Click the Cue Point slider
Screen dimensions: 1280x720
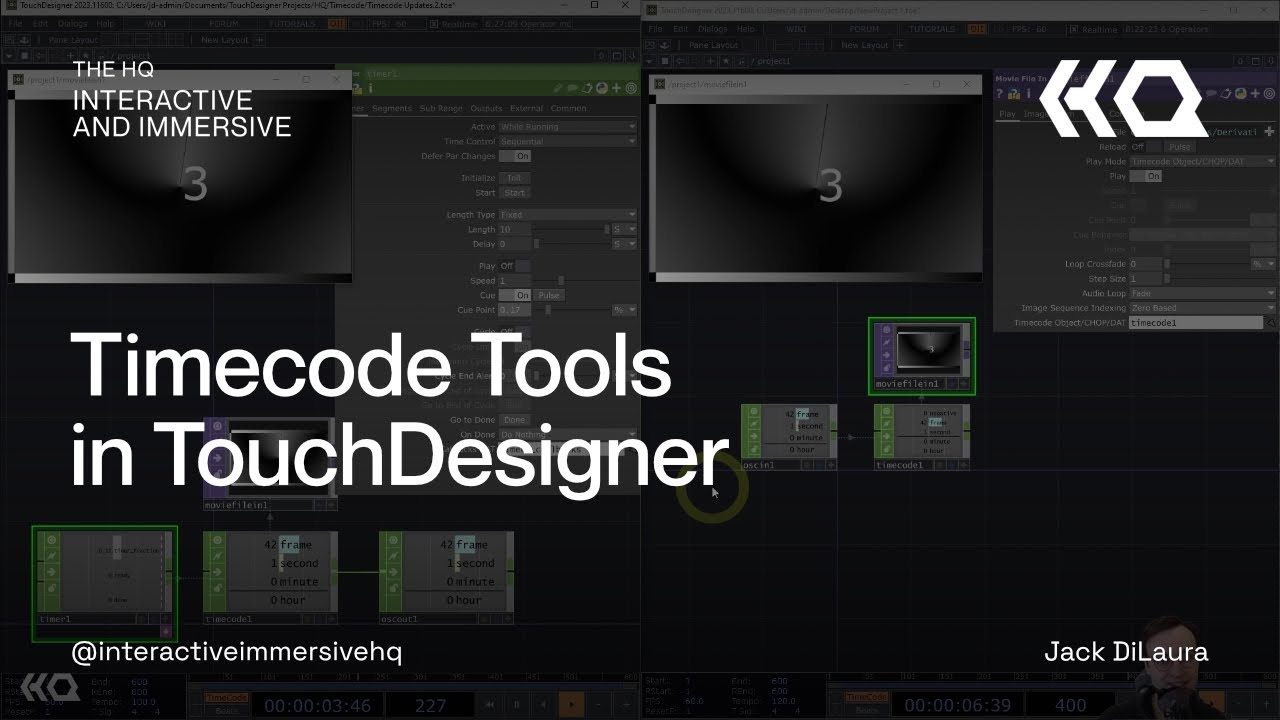pyautogui.click(x=572, y=310)
